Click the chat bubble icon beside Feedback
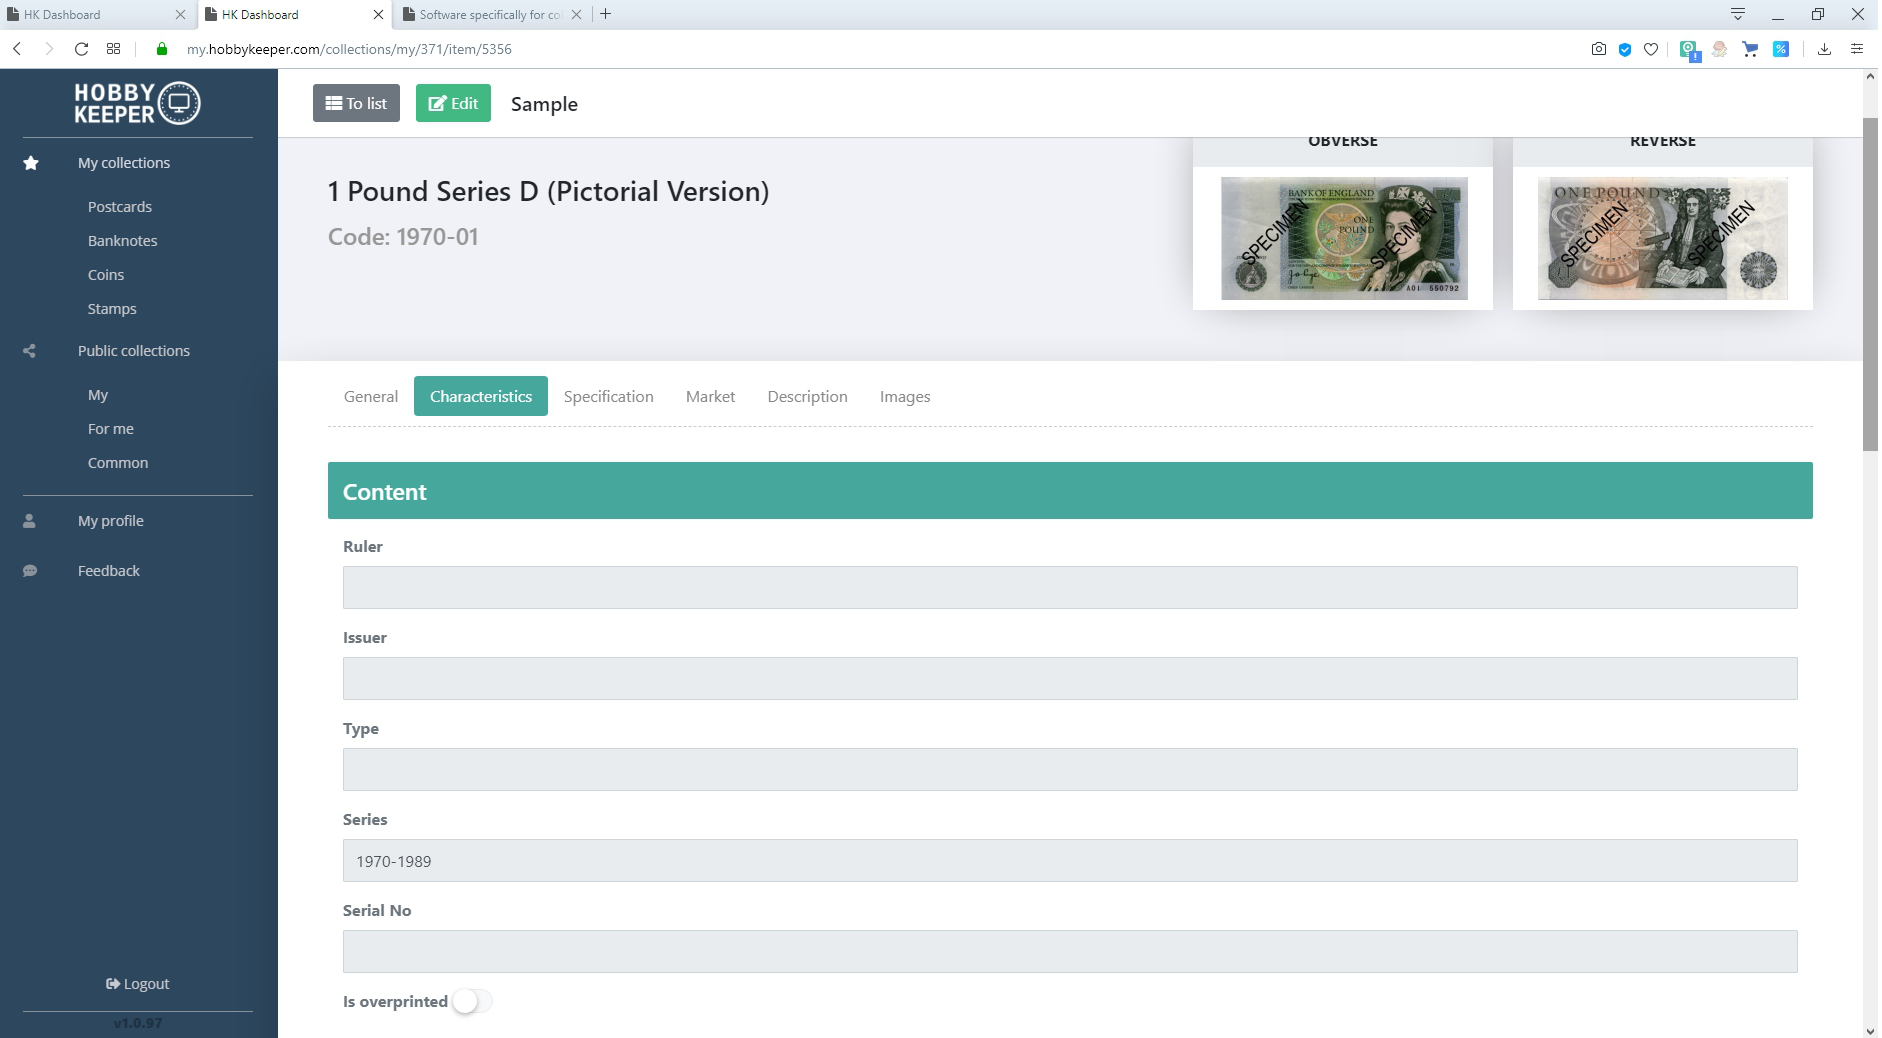The height and width of the screenshot is (1038, 1882). pyautogui.click(x=30, y=571)
